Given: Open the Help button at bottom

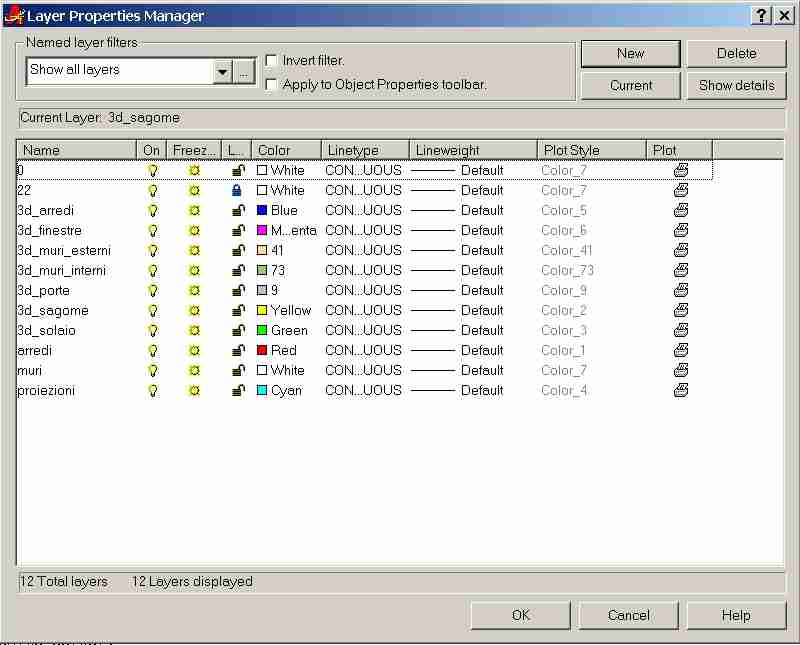Looking at the screenshot, I should click(x=736, y=615).
